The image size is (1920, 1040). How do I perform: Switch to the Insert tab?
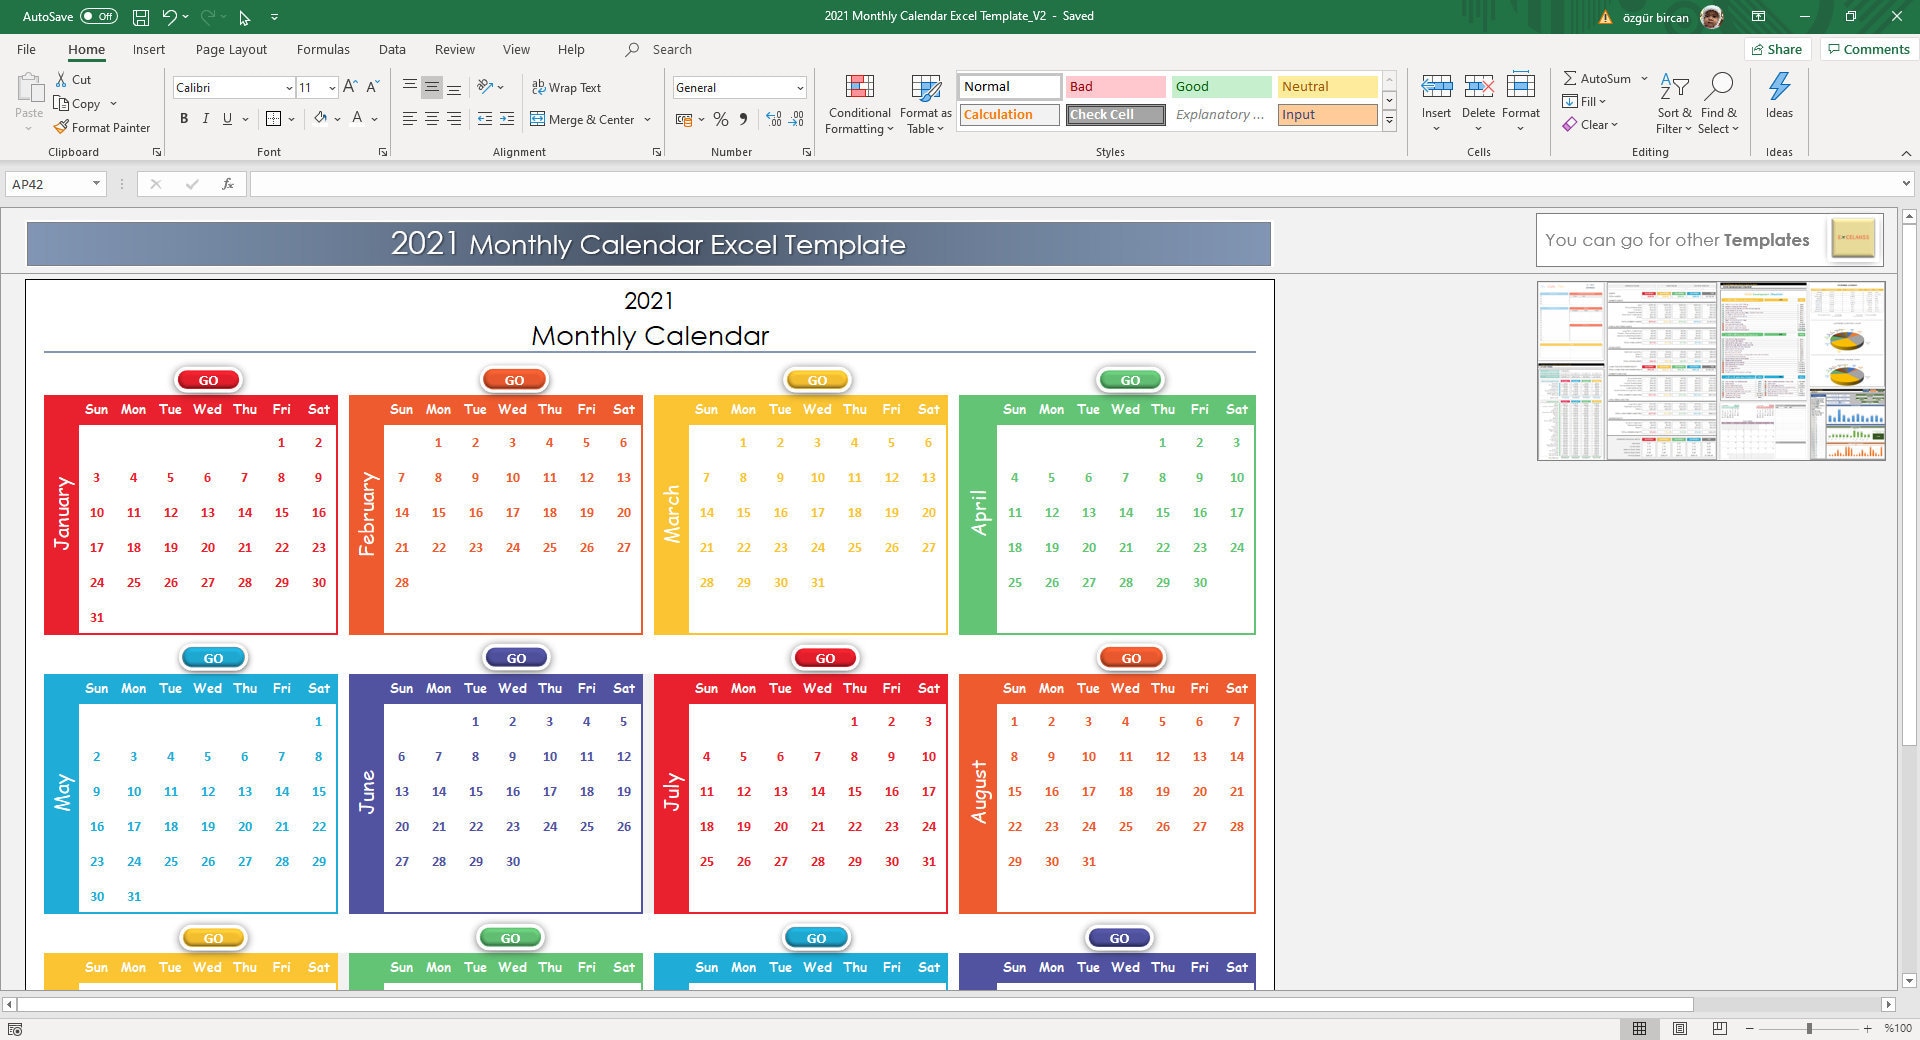(x=149, y=49)
